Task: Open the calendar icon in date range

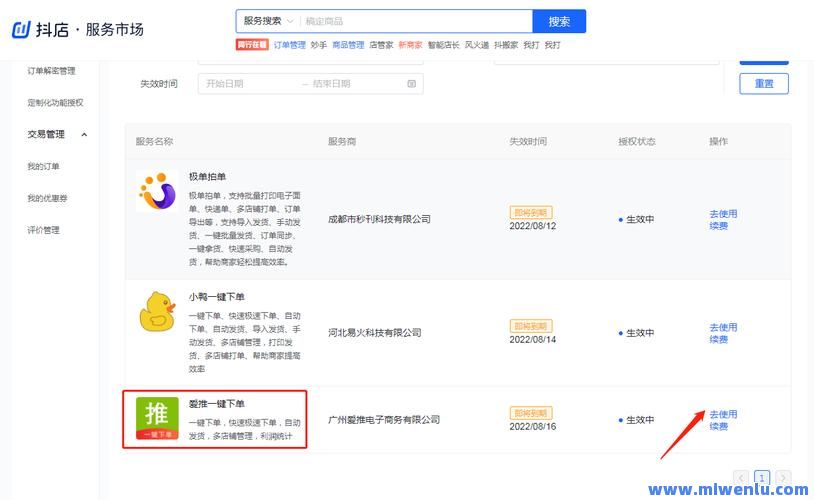Action: click(x=412, y=84)
